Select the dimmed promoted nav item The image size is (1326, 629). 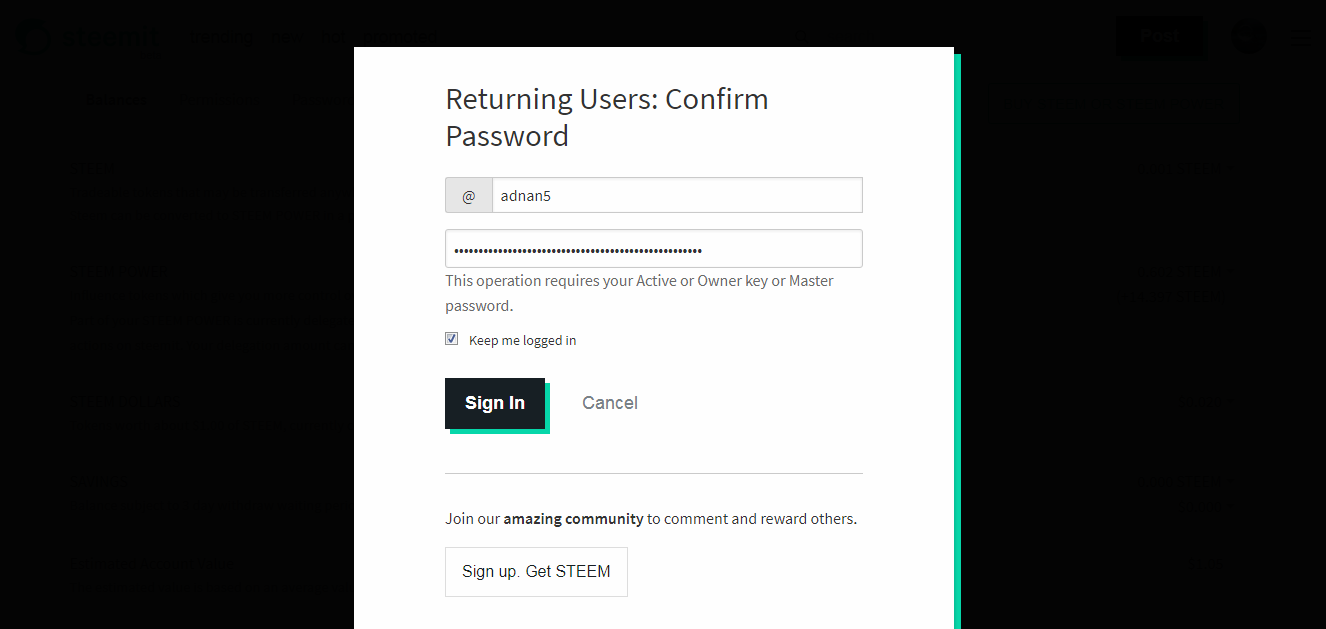401,38
